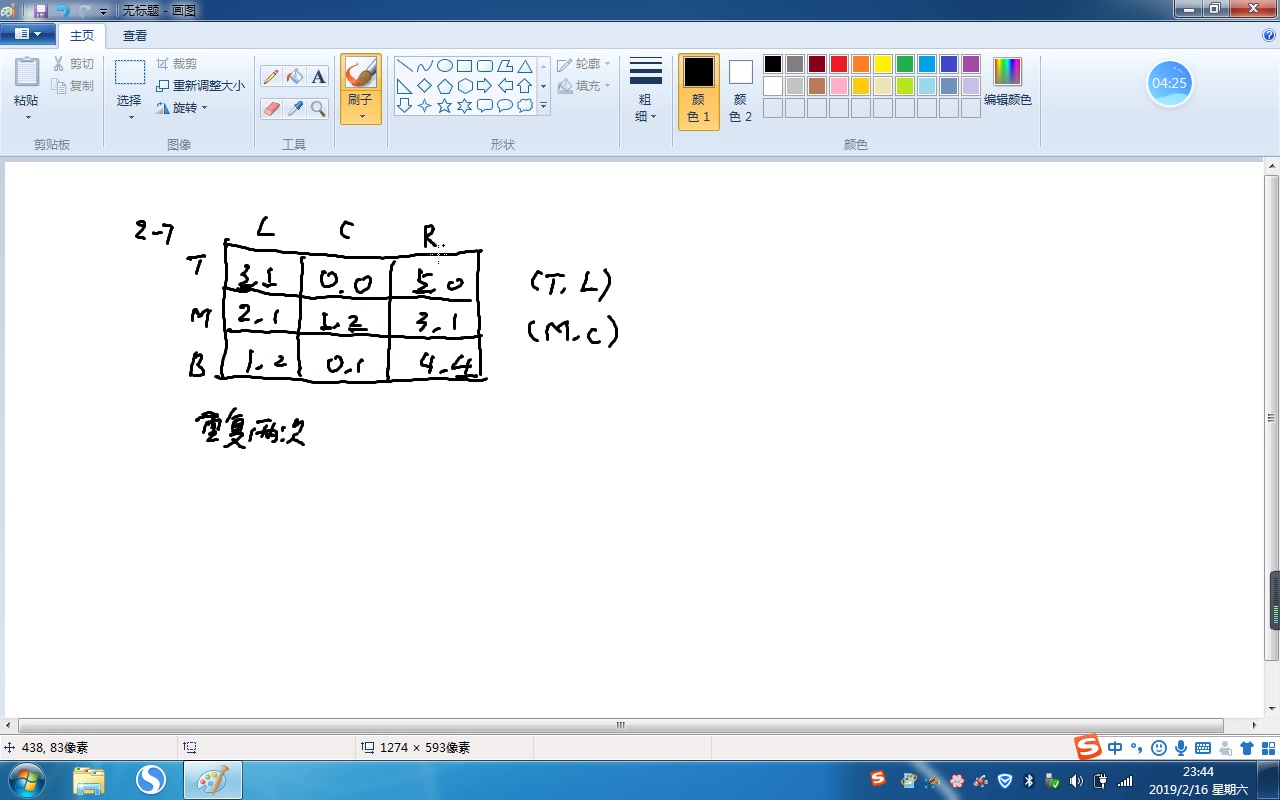This screenshot has width=1280, height=800.
Task: Open Edit colors (编辑颜色)
Action: (x=1008, y=82)
